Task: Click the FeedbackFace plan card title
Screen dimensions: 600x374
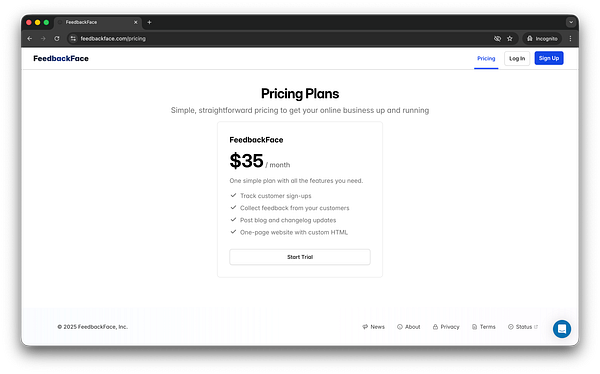Action: pos(256,140)
